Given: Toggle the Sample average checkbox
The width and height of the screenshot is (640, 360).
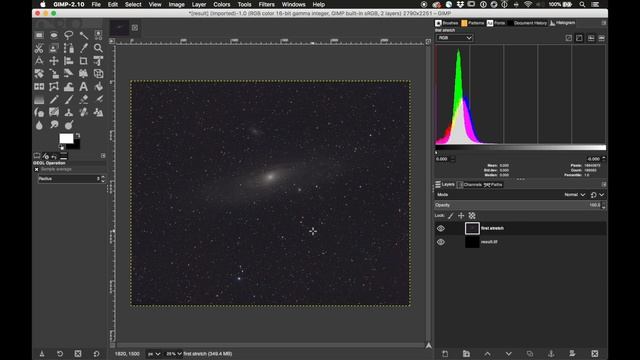Looking at the screenshot, I should click(x=36, y=169).
